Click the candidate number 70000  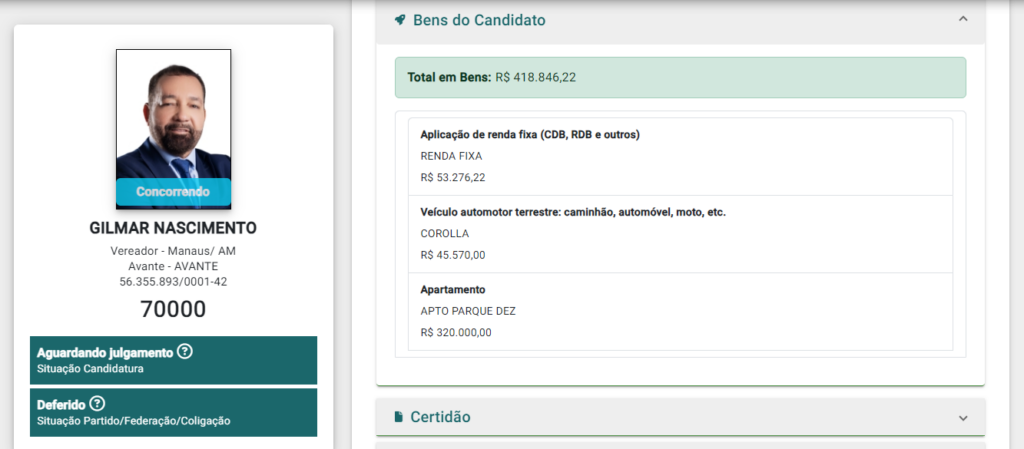[173, 309]
